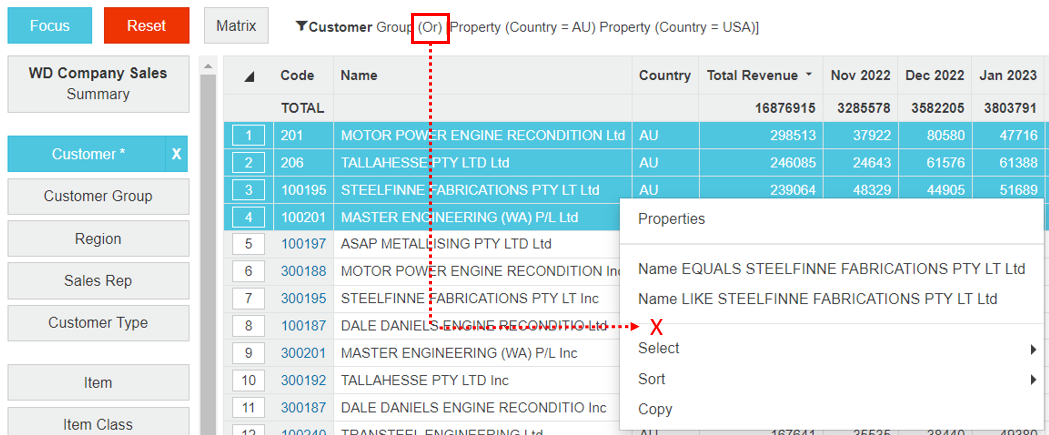This screenshot has width=1049, height=435.
Task: Remove Customer filter with the X button
Action: (x=177, y=154)
